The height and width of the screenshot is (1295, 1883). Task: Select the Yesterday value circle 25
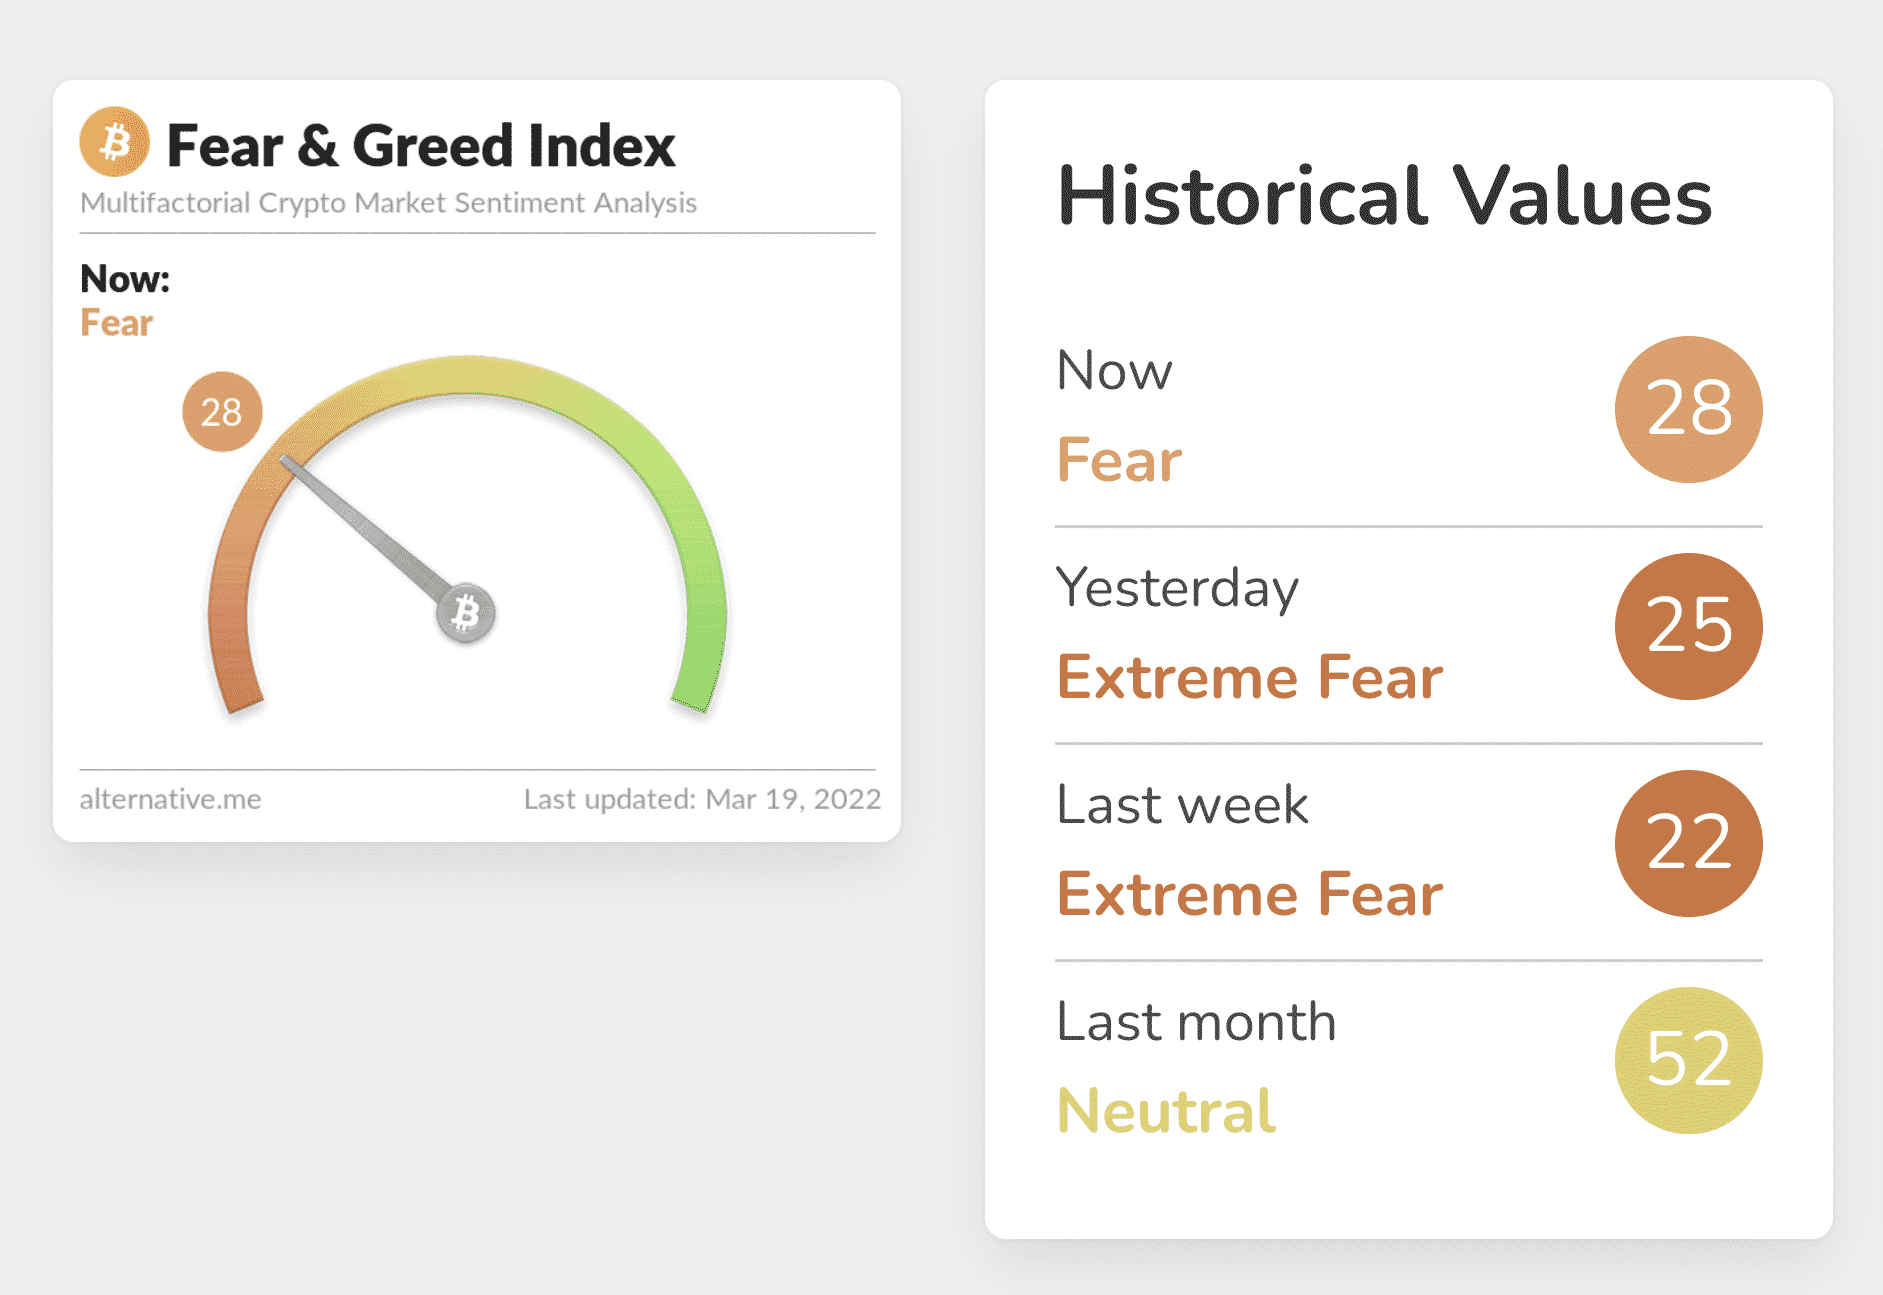tap(1688, 626)
